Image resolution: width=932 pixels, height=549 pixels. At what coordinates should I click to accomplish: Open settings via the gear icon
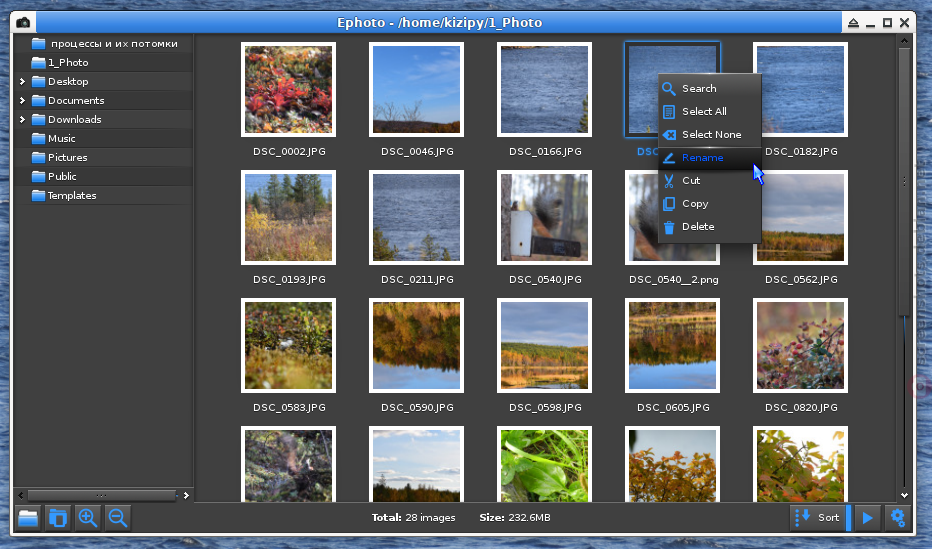[x=898, y=518]
